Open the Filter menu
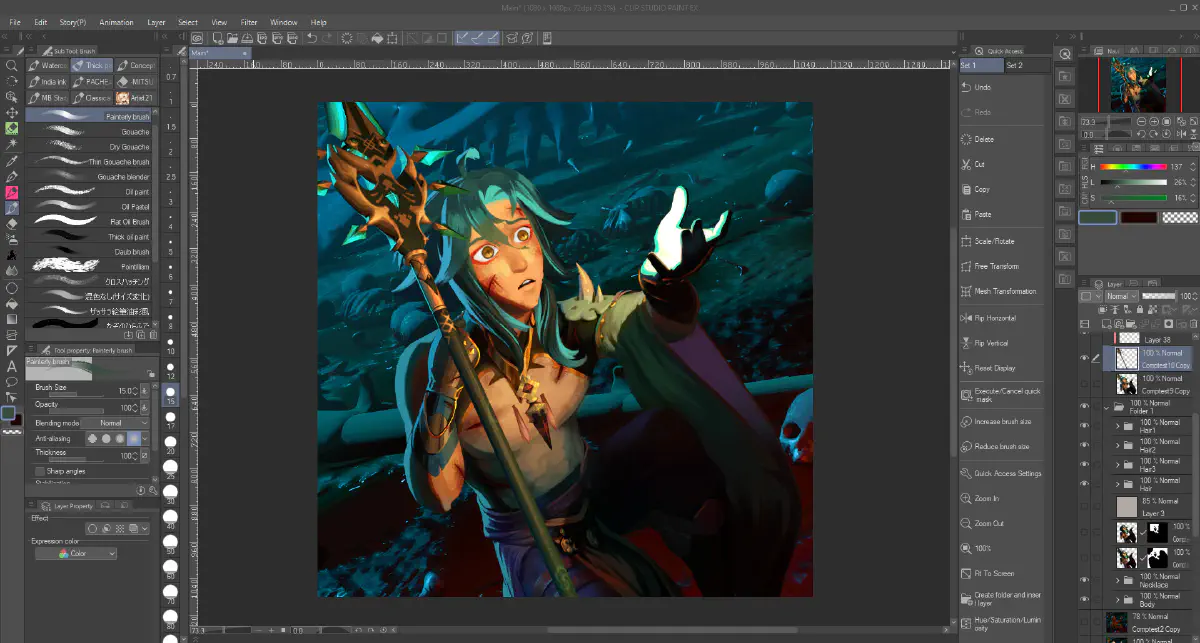 (249, 22)
